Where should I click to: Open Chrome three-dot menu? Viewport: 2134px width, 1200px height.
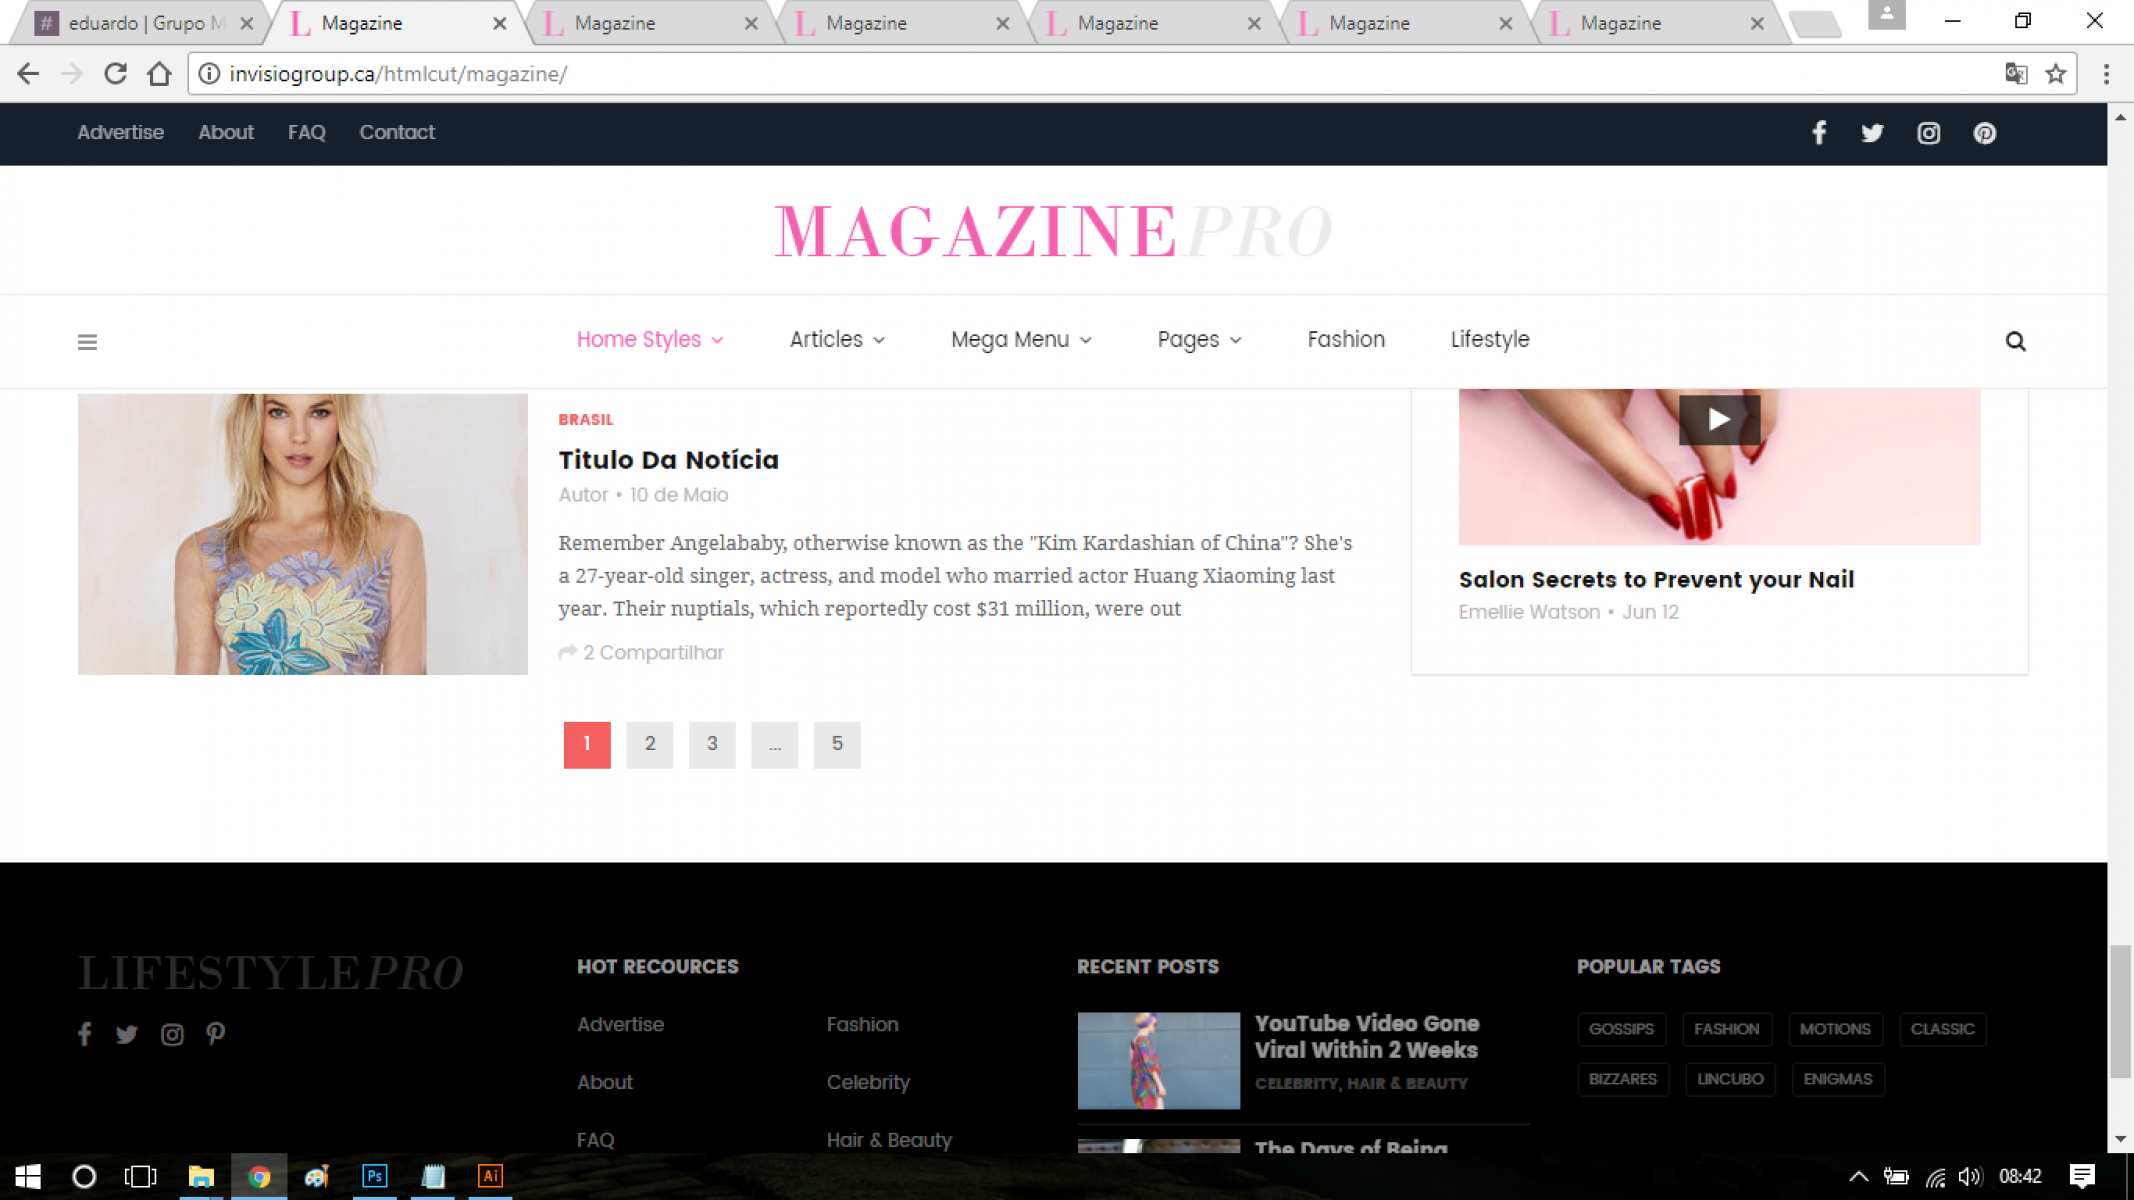tap(2106, 74)
